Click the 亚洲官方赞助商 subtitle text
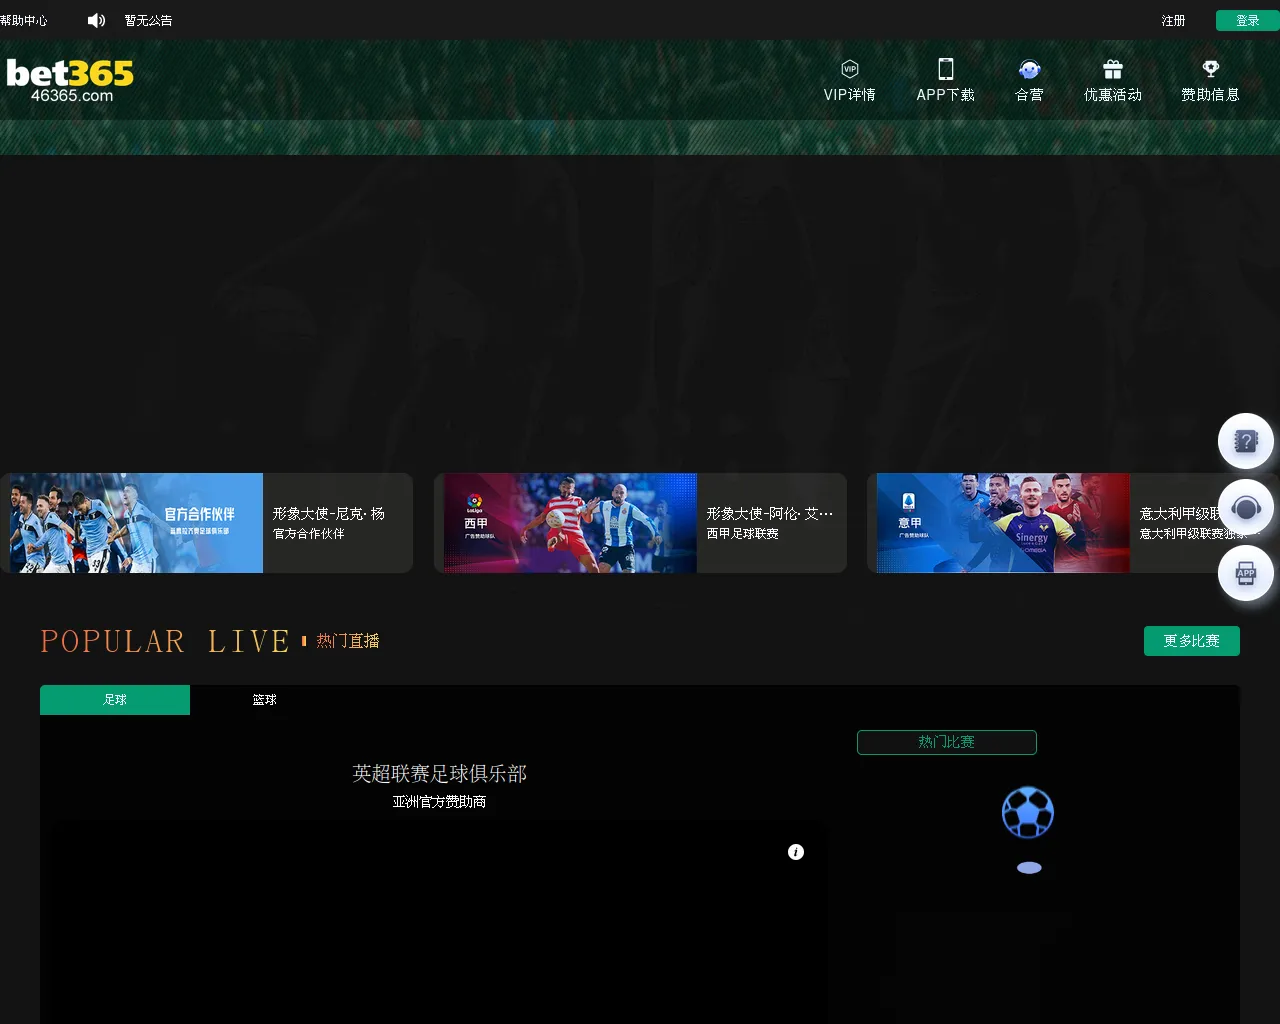The image size is (1280, 1024). [440, 802]
